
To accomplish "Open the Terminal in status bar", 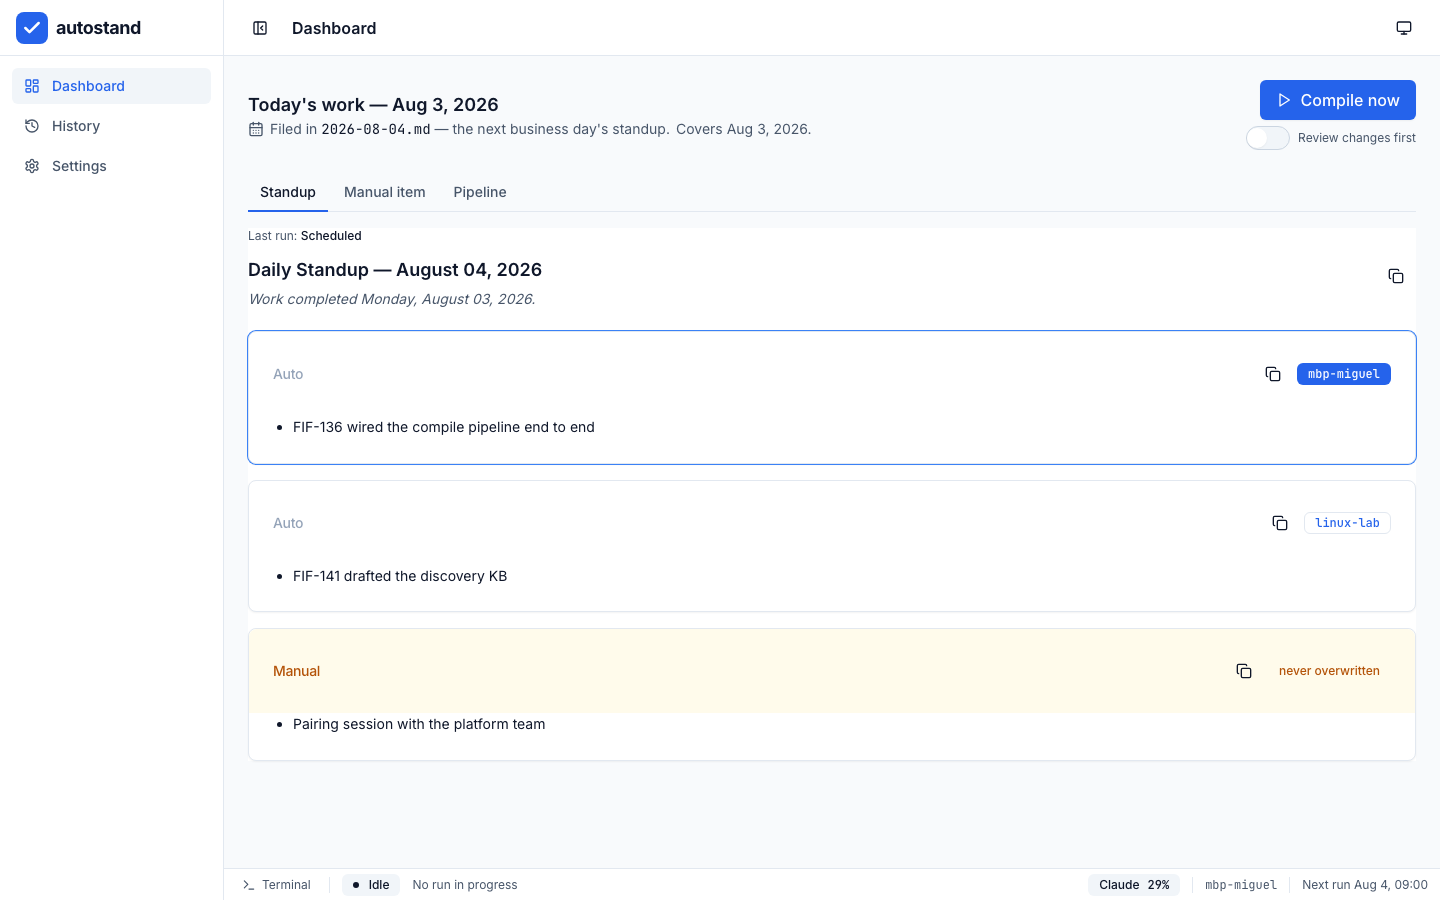I will pyautogui.click(x=277, y=885).
